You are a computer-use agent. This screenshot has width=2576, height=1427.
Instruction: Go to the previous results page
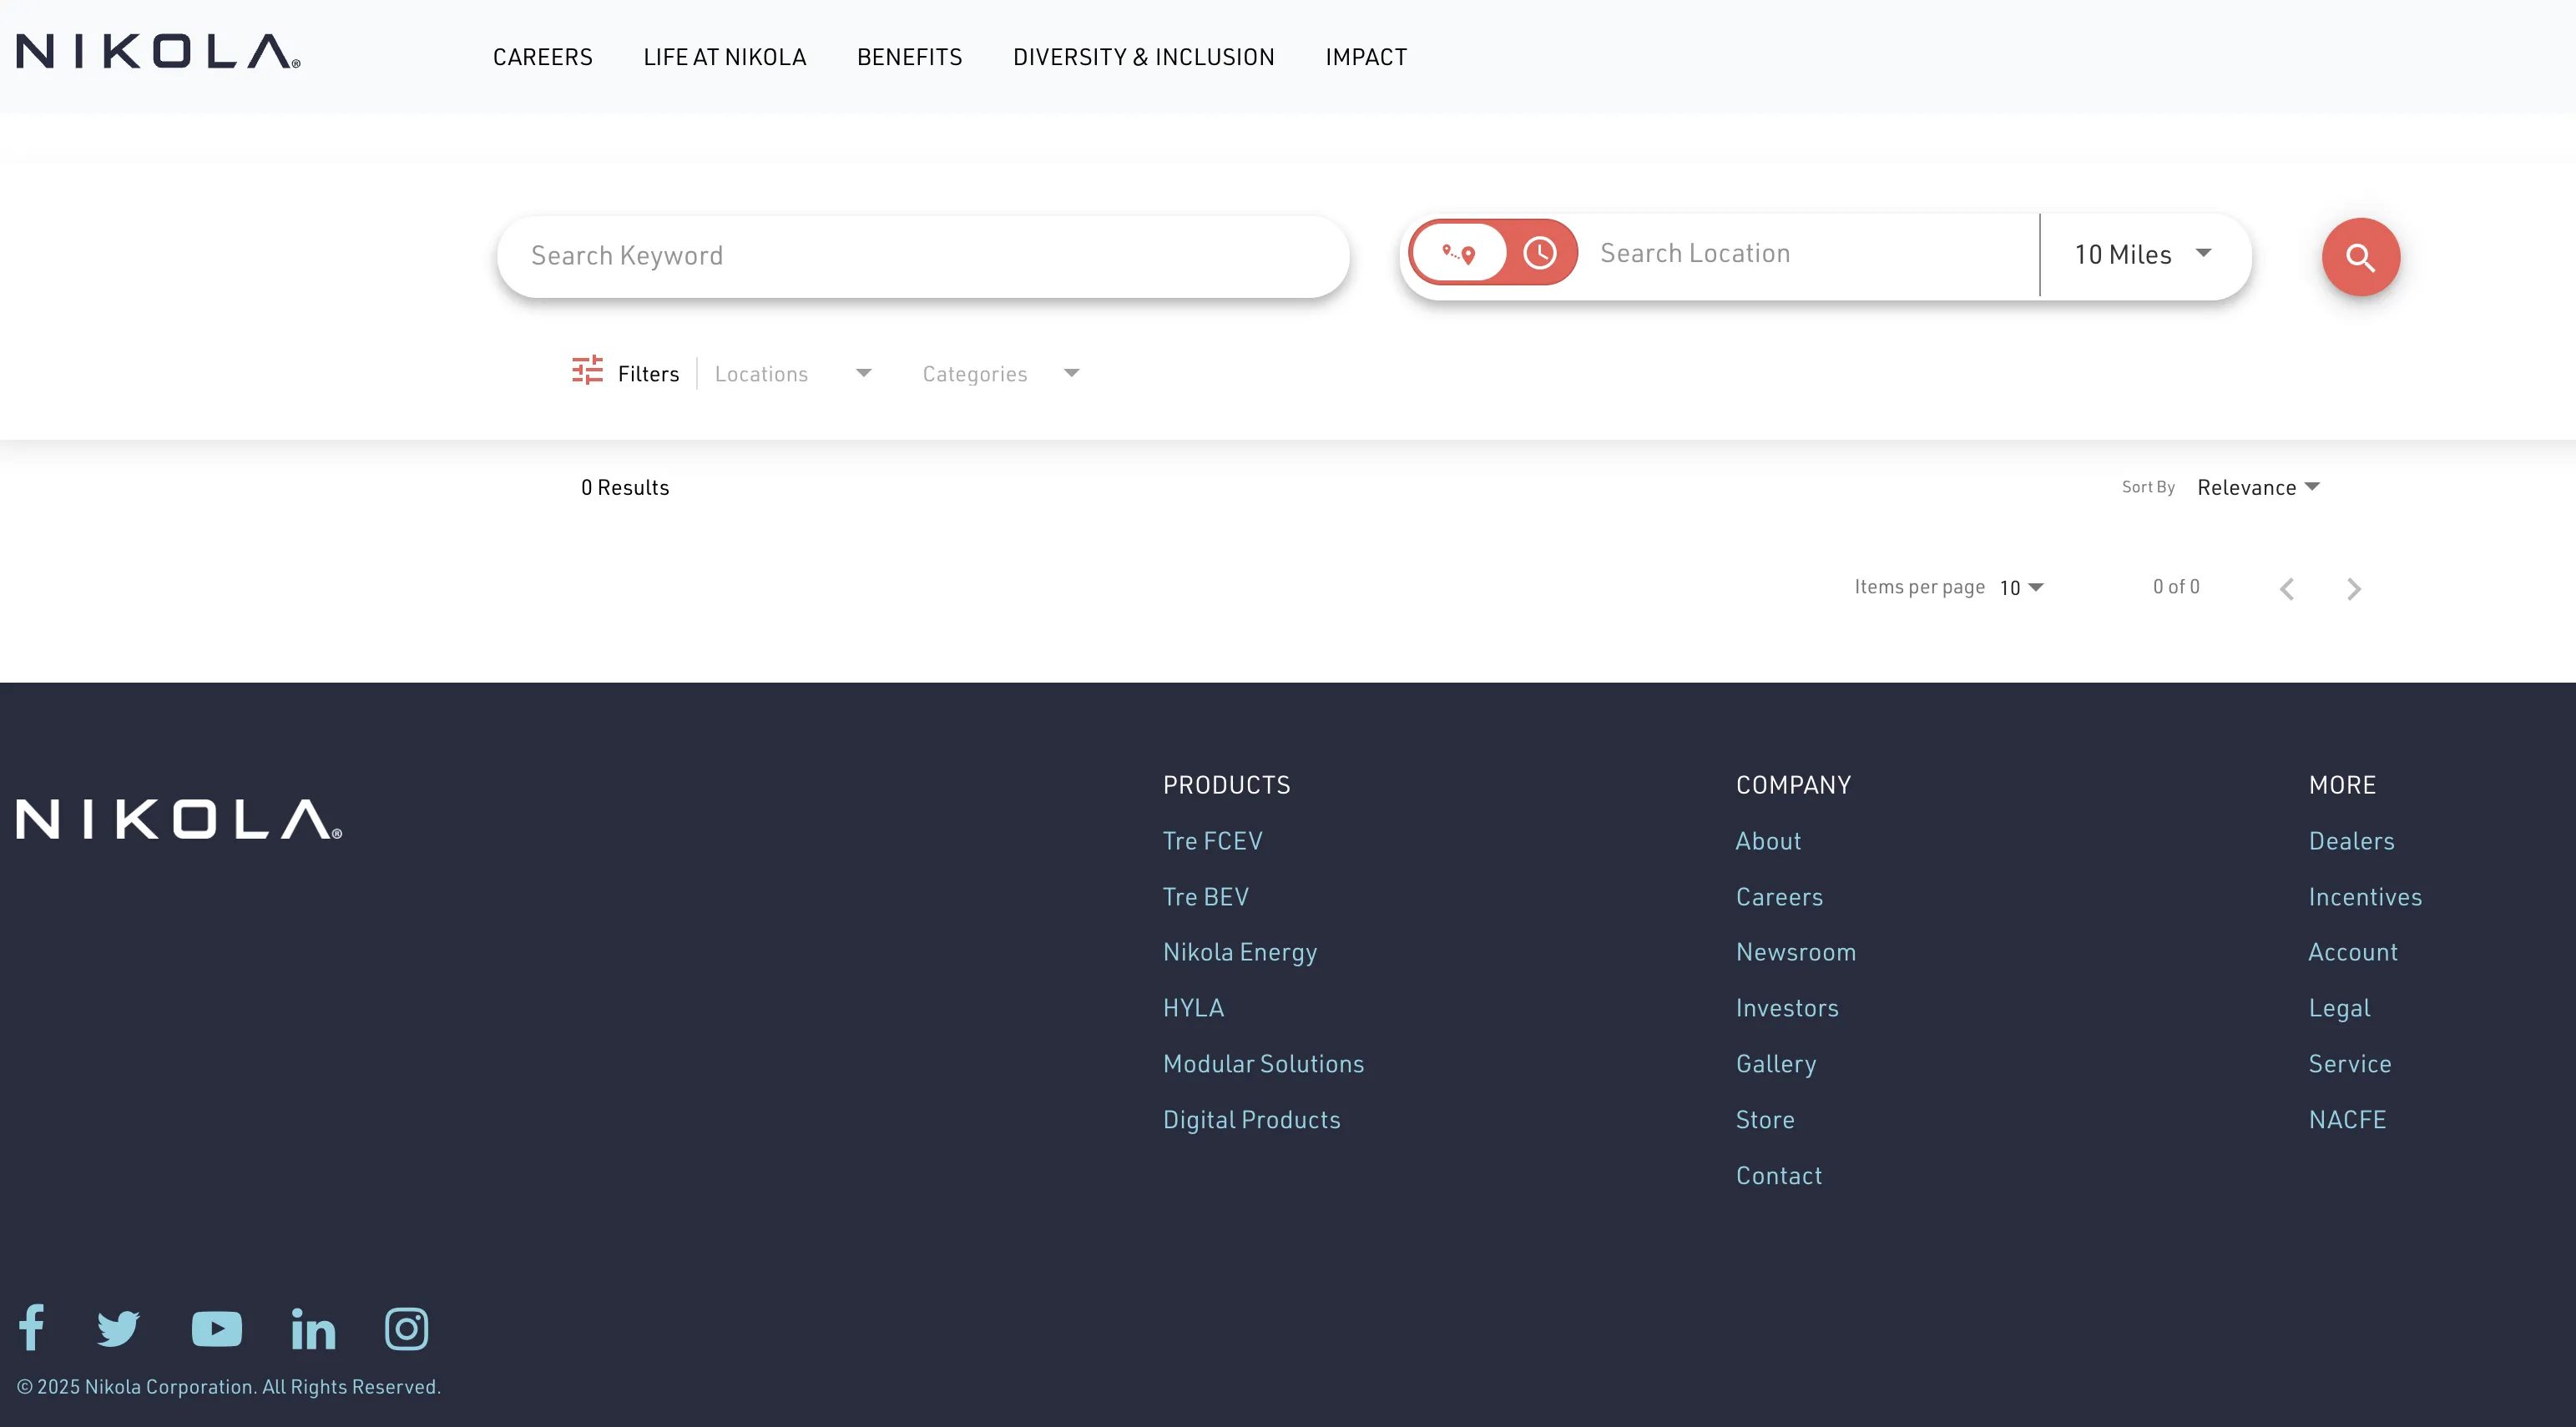click(2286, 588)
